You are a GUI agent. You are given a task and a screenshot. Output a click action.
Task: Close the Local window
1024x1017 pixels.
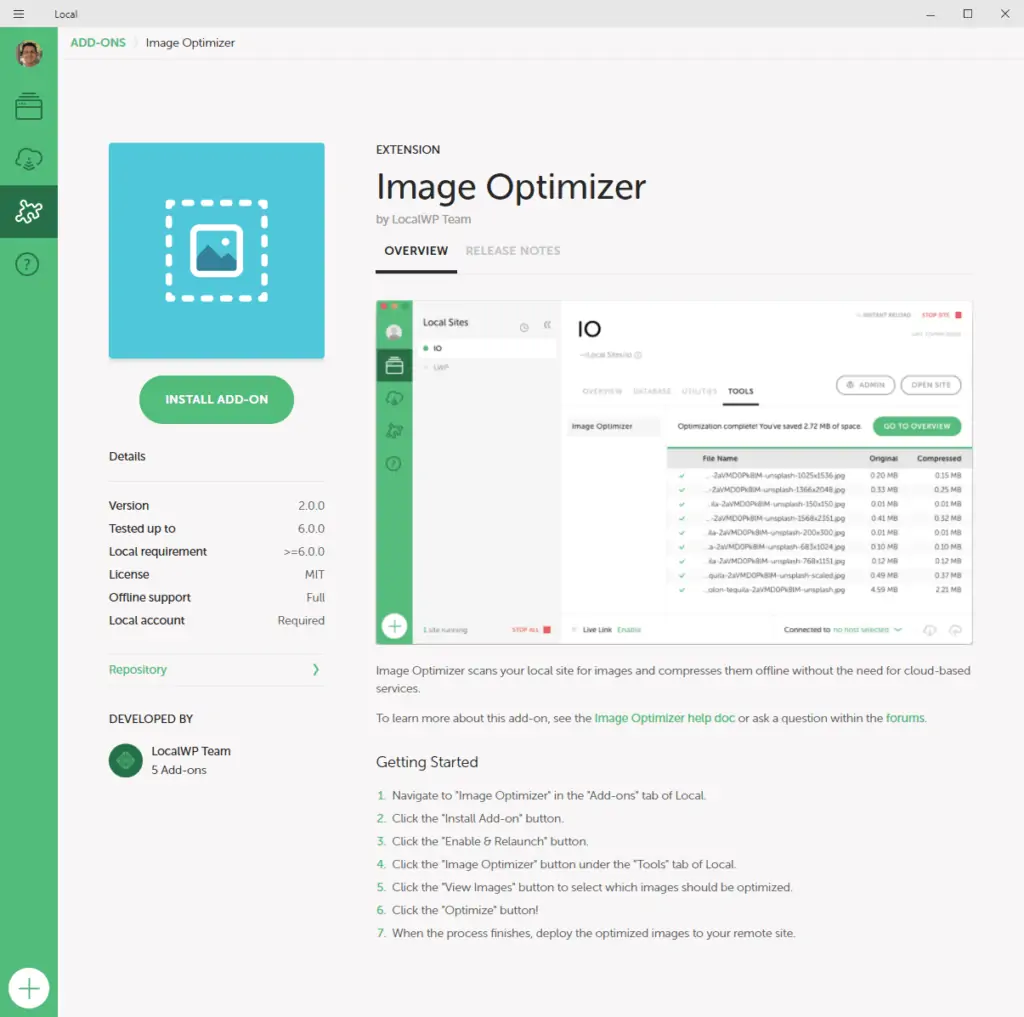click(x=1005, y=14)
